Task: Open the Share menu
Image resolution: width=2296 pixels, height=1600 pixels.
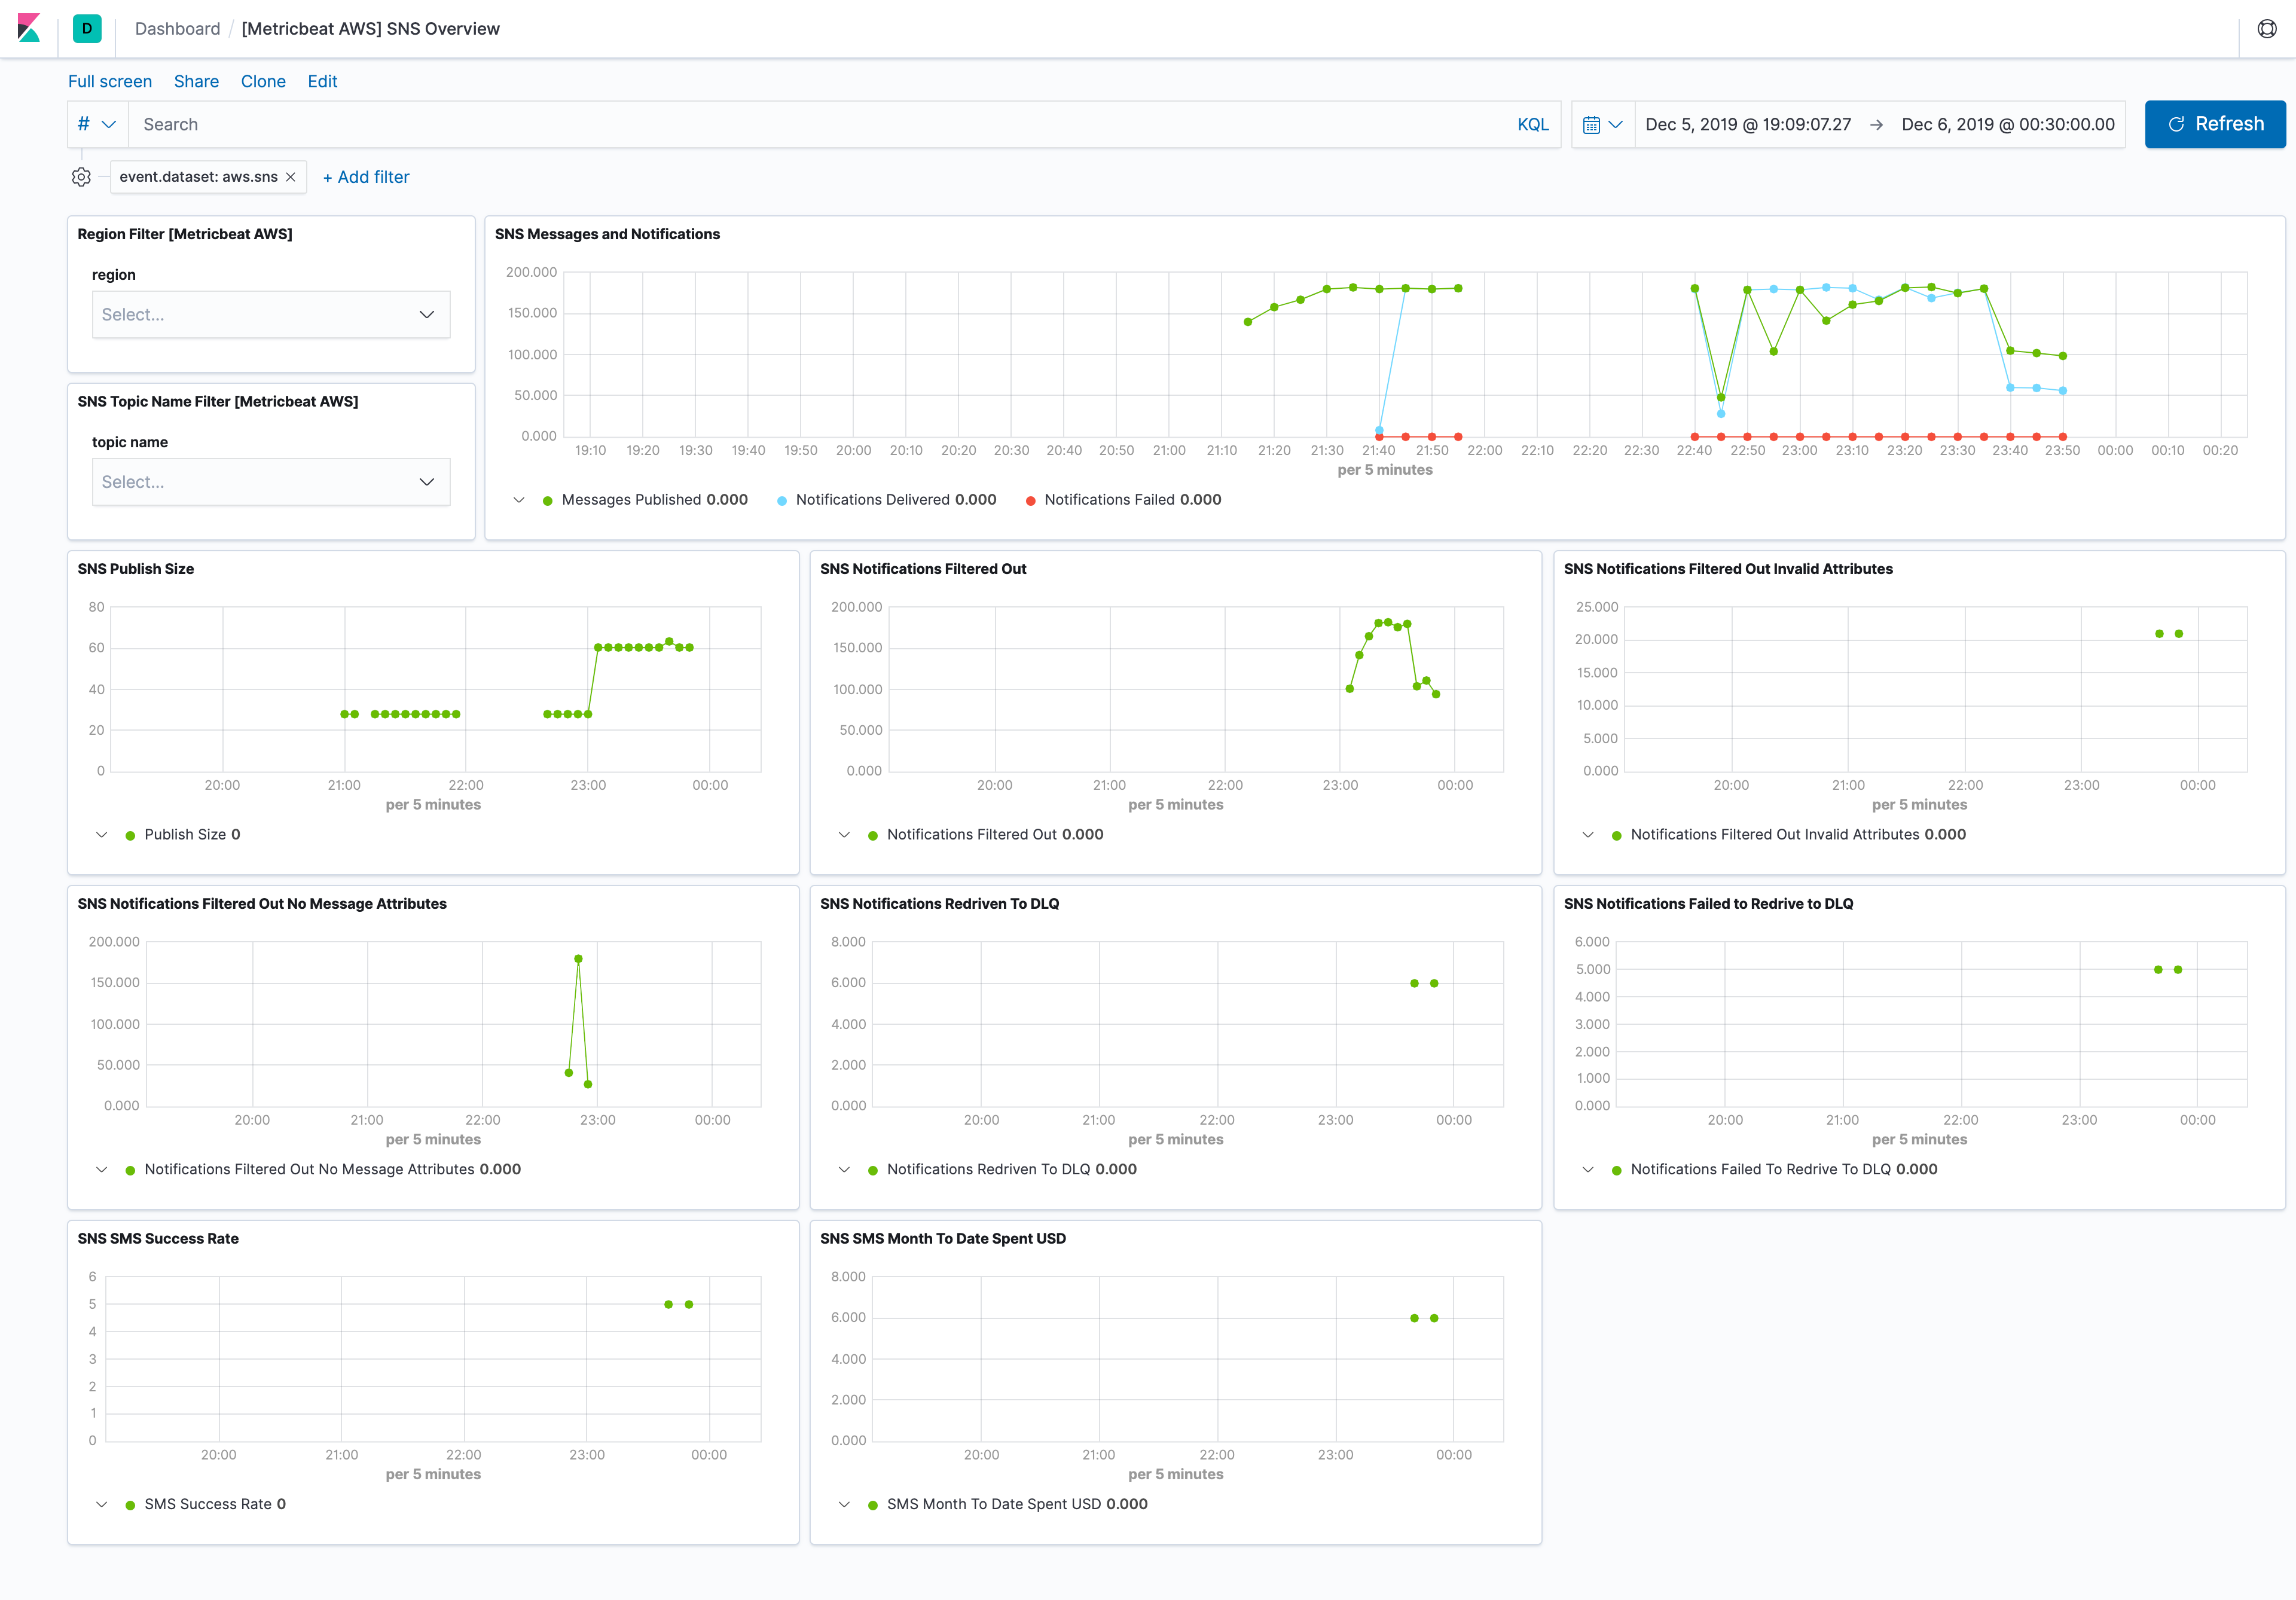Action: (196, 81)
